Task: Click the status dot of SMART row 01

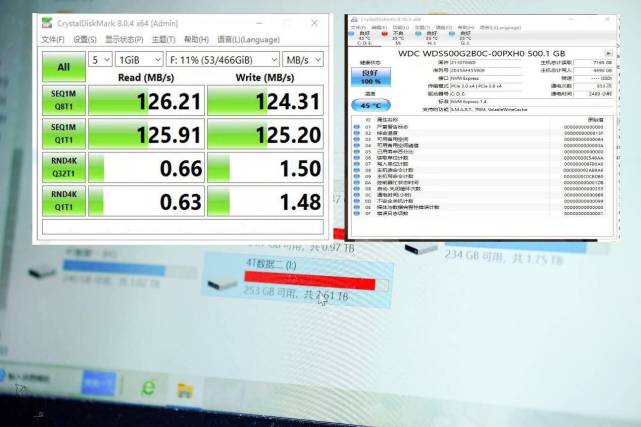Action: [357, 127]
